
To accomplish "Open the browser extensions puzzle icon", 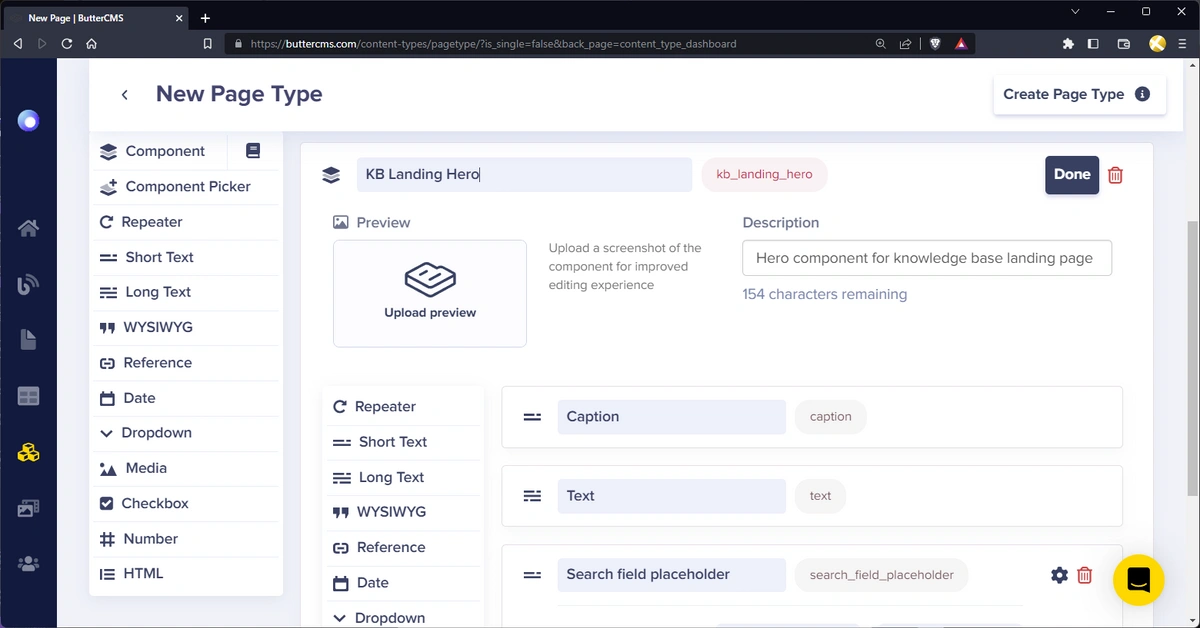I will click(x=1068, y=44).
